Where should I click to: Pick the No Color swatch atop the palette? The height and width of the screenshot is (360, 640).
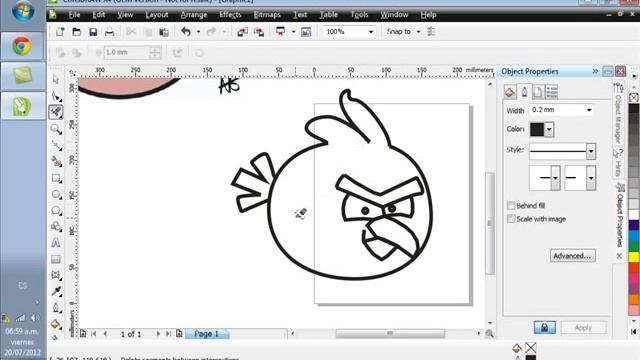click(634, 97)
